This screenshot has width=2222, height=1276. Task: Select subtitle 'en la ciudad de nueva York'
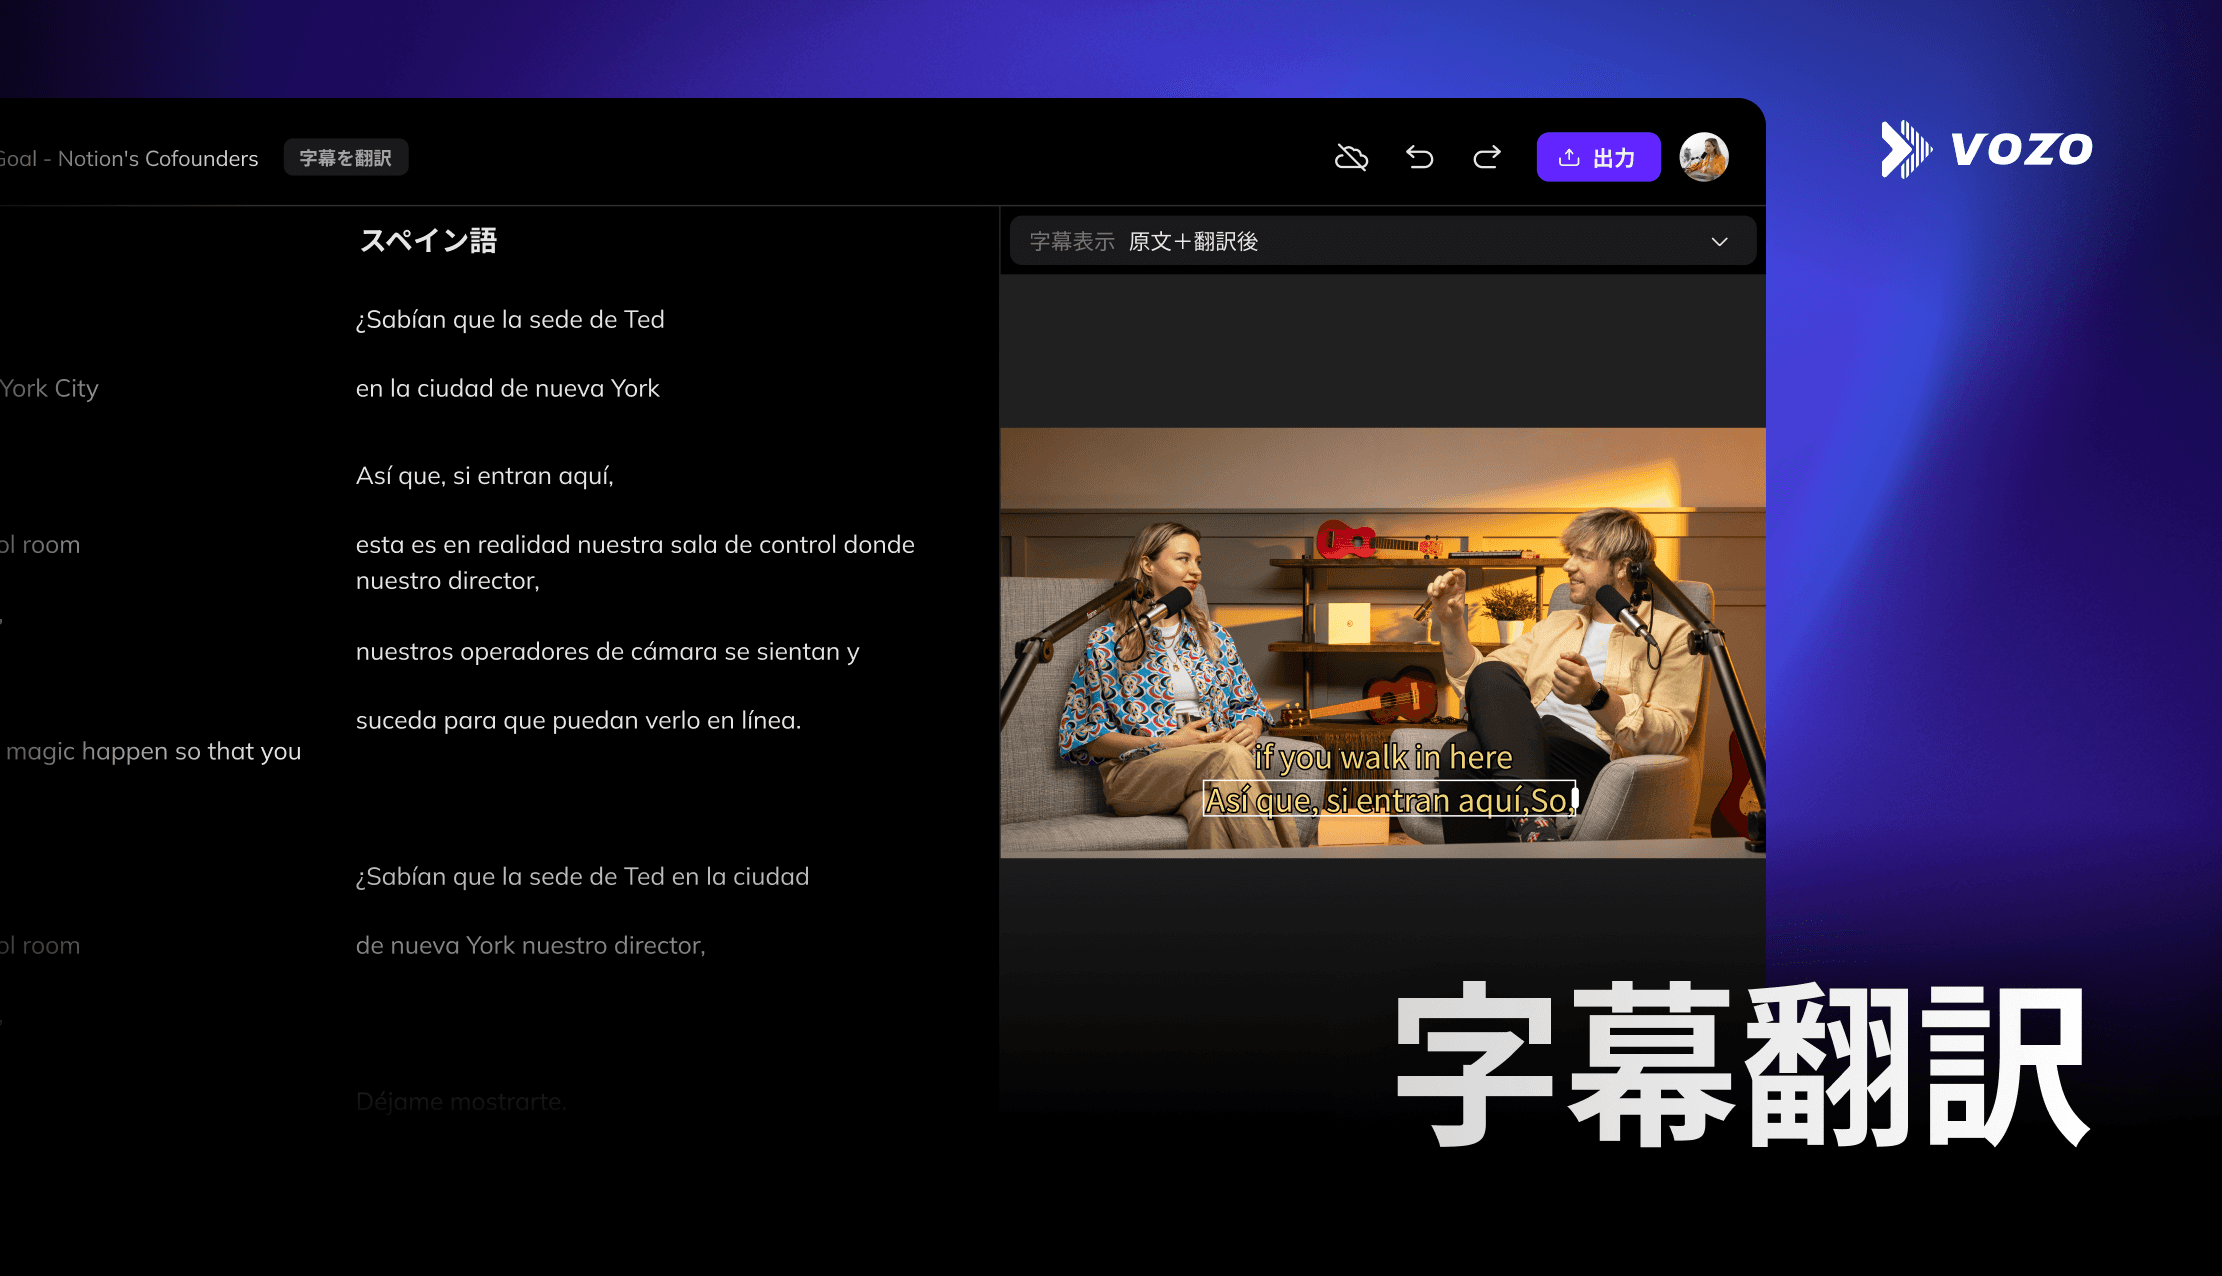(x=507, y=388)
